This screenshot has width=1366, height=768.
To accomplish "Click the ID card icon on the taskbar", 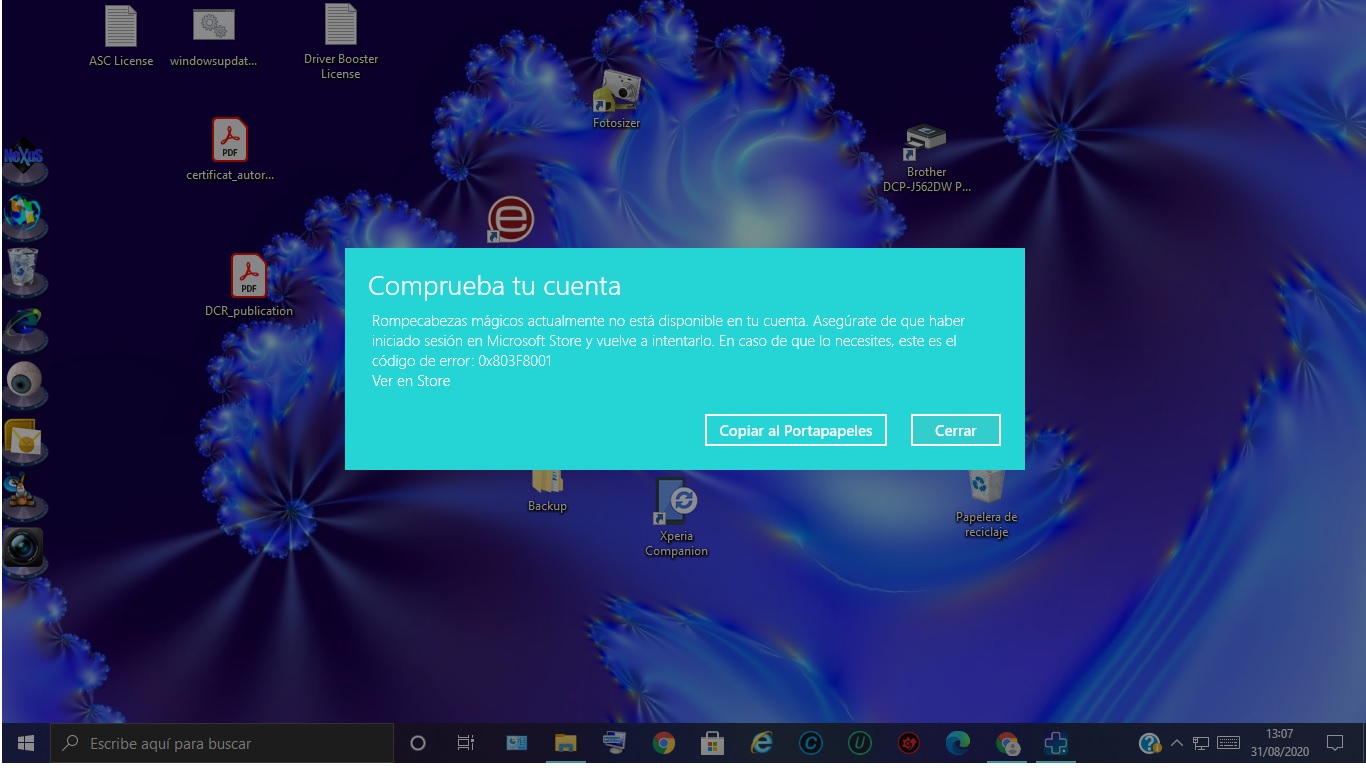I will click(x=517, y=743).
